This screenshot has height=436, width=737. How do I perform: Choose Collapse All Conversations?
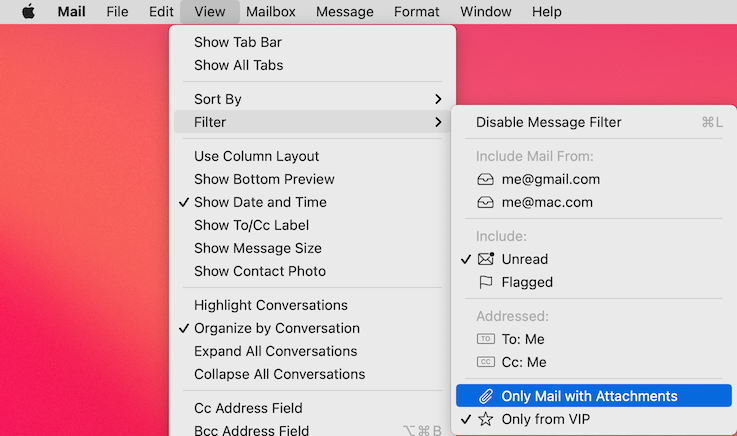tap(312, 374)
